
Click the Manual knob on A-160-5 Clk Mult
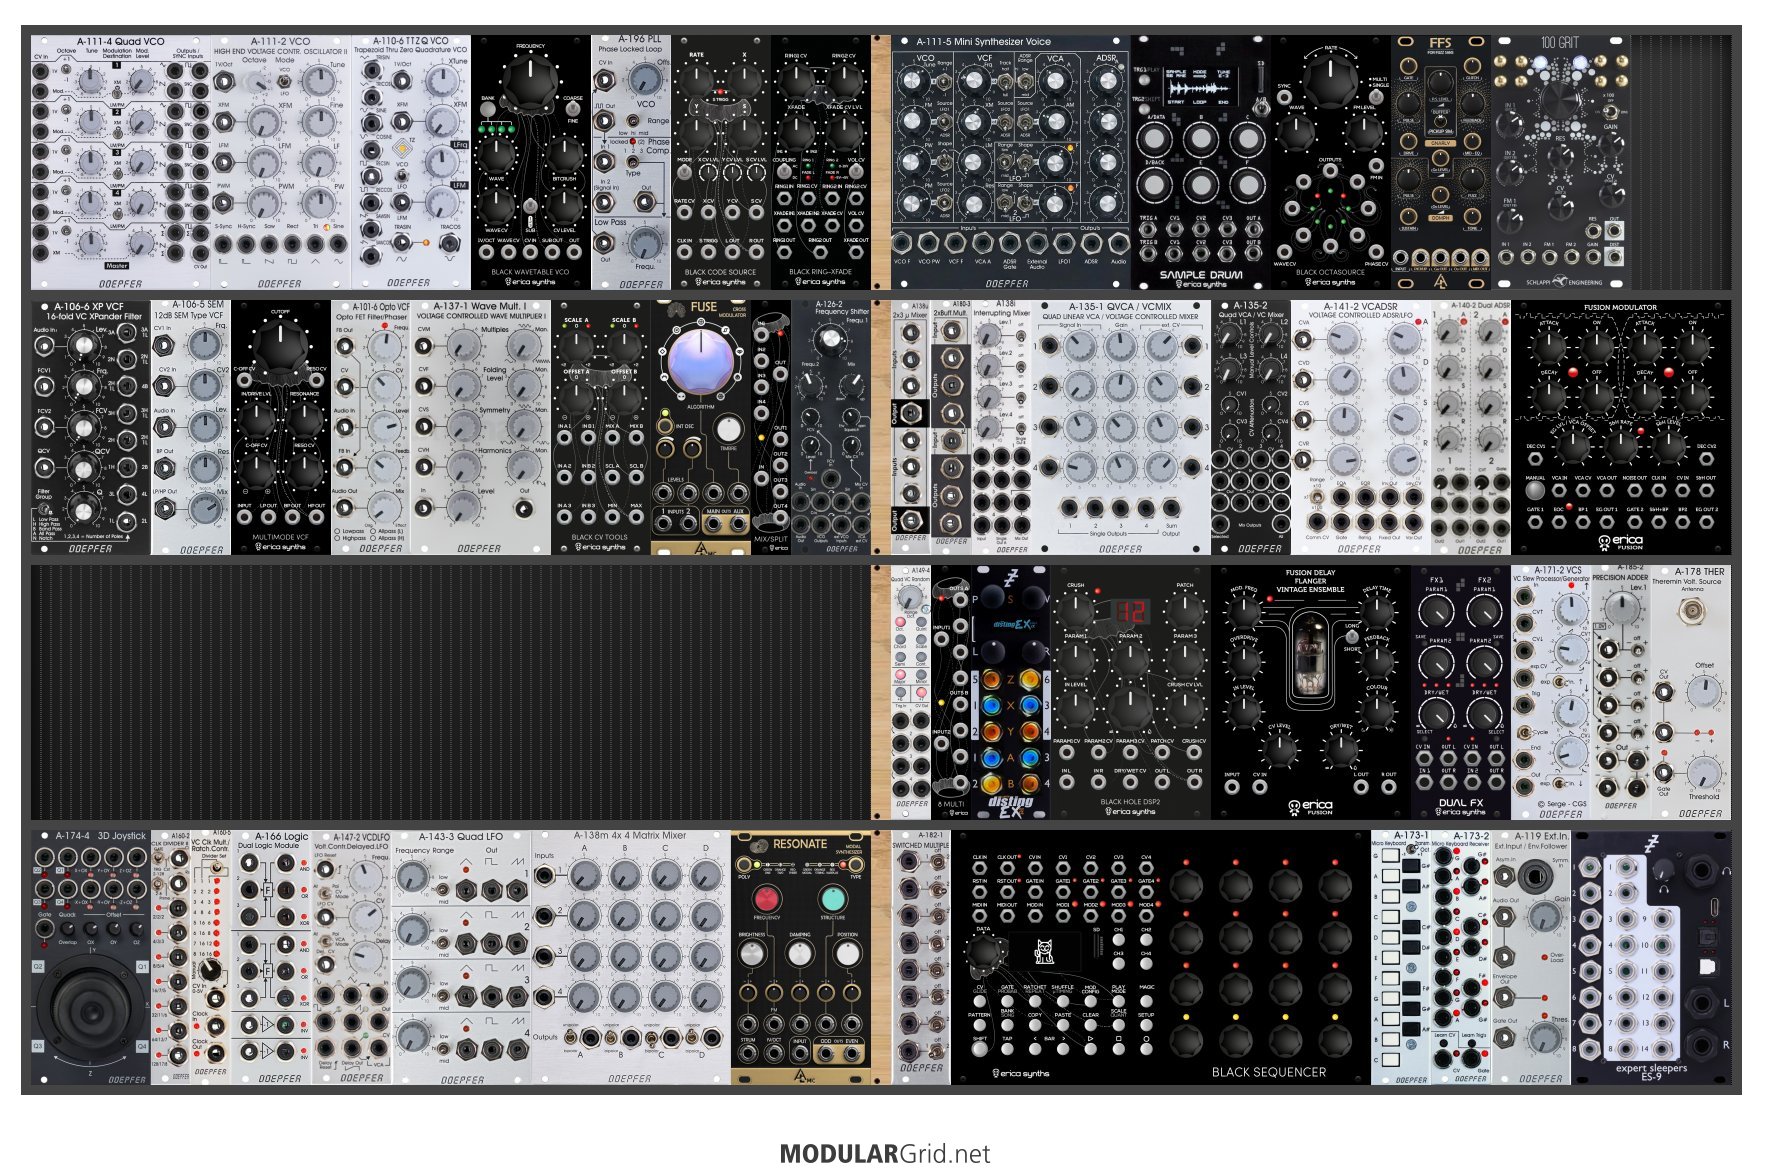[x=209, y=969]
